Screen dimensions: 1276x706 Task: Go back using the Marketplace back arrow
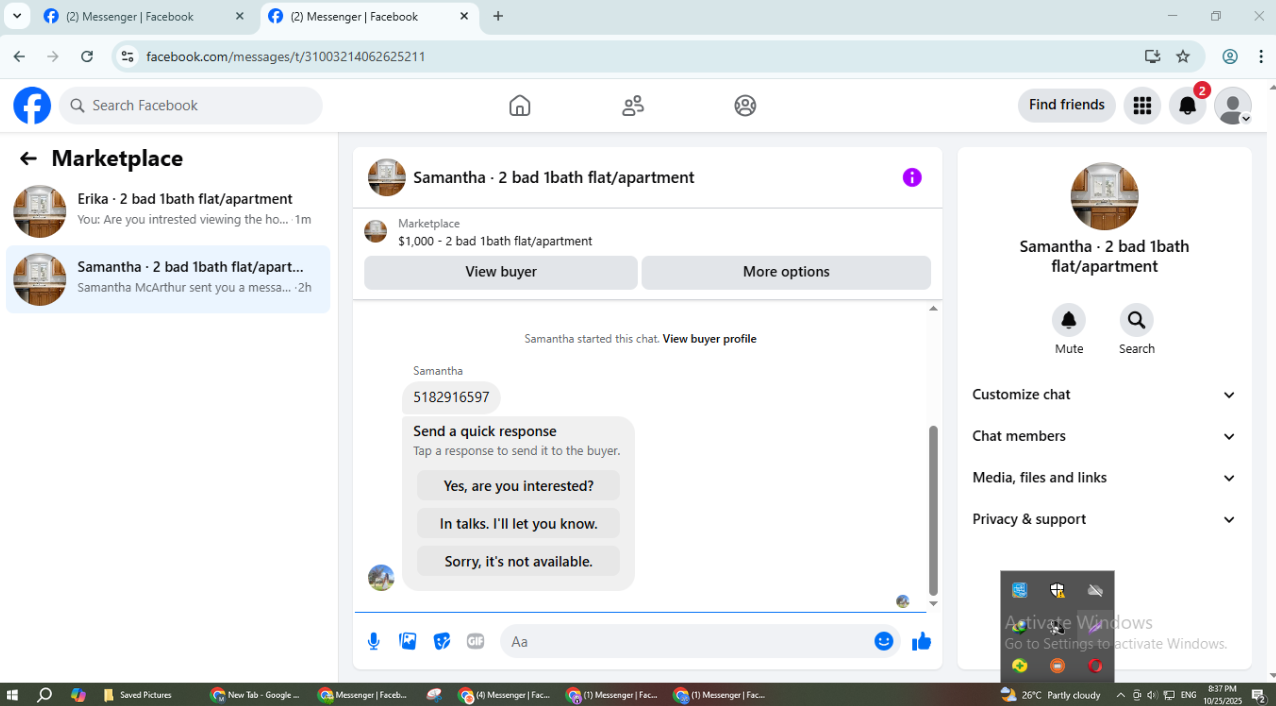tap(28, 158)
